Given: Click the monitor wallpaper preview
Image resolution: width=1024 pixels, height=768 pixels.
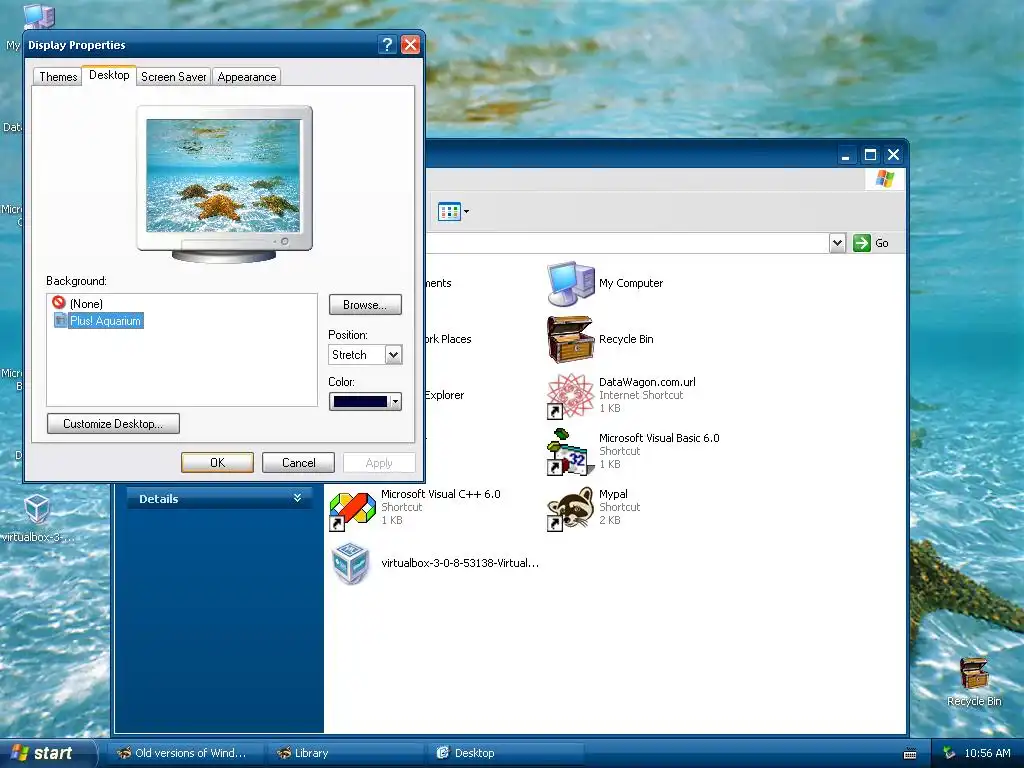Looking at the screenshot, I should [223, 176].
